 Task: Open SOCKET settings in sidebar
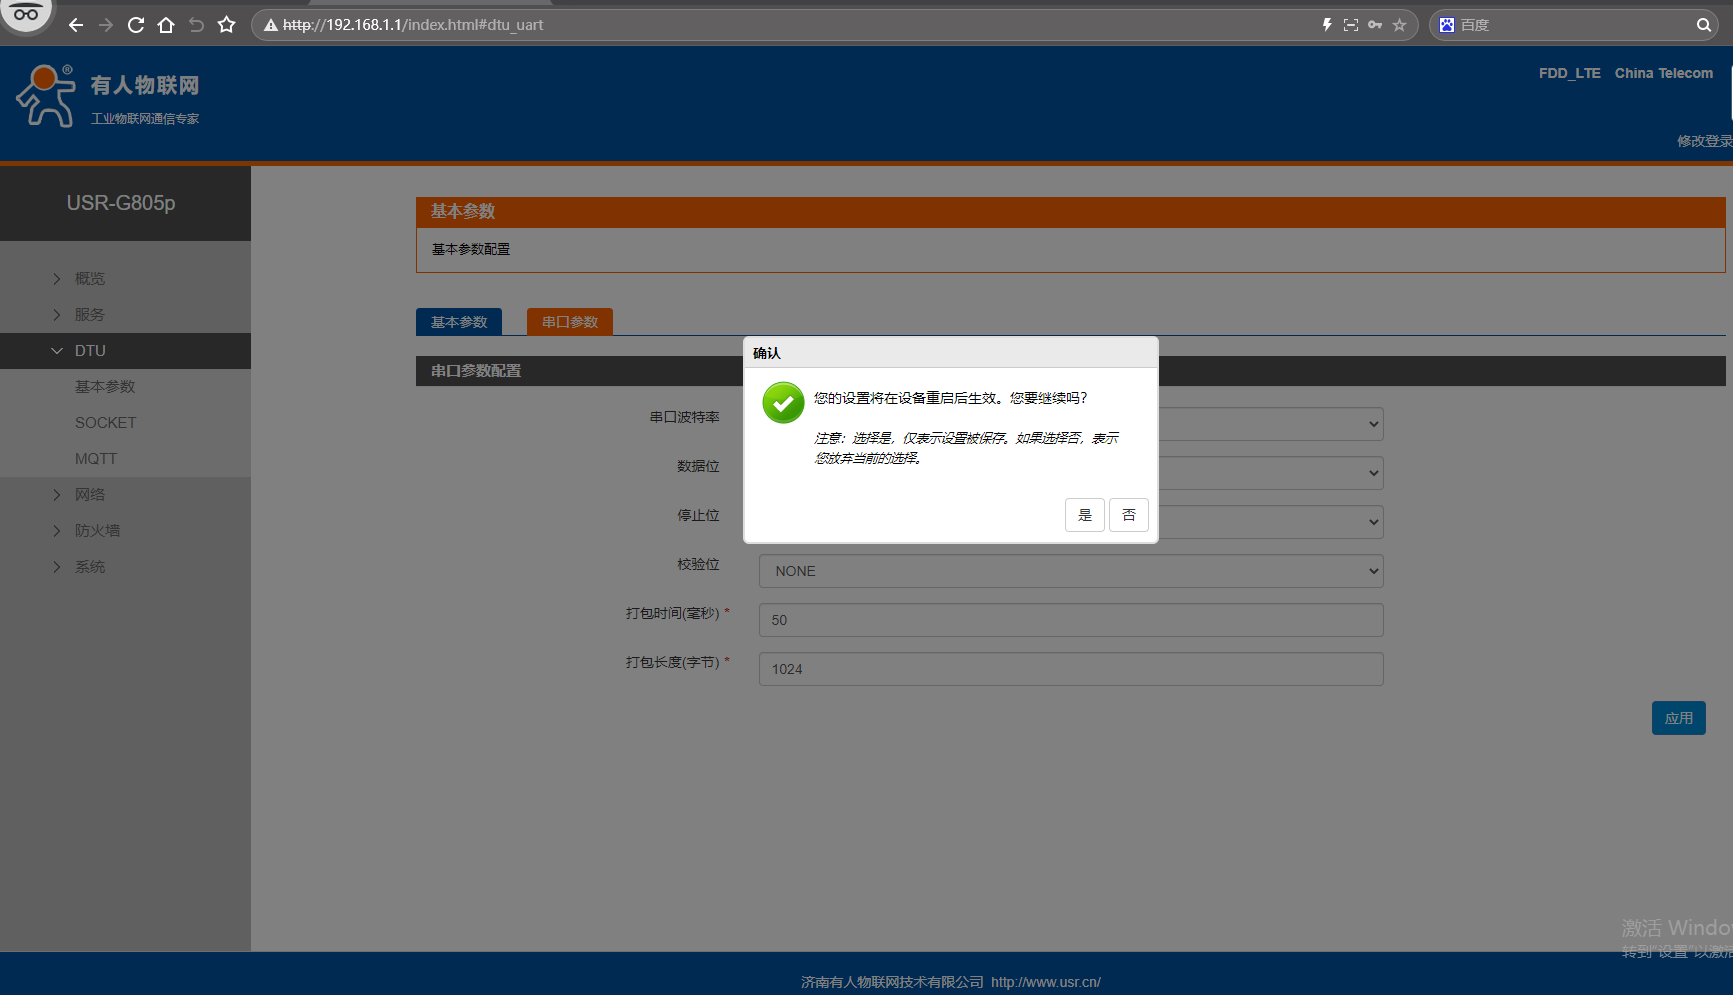105,423
